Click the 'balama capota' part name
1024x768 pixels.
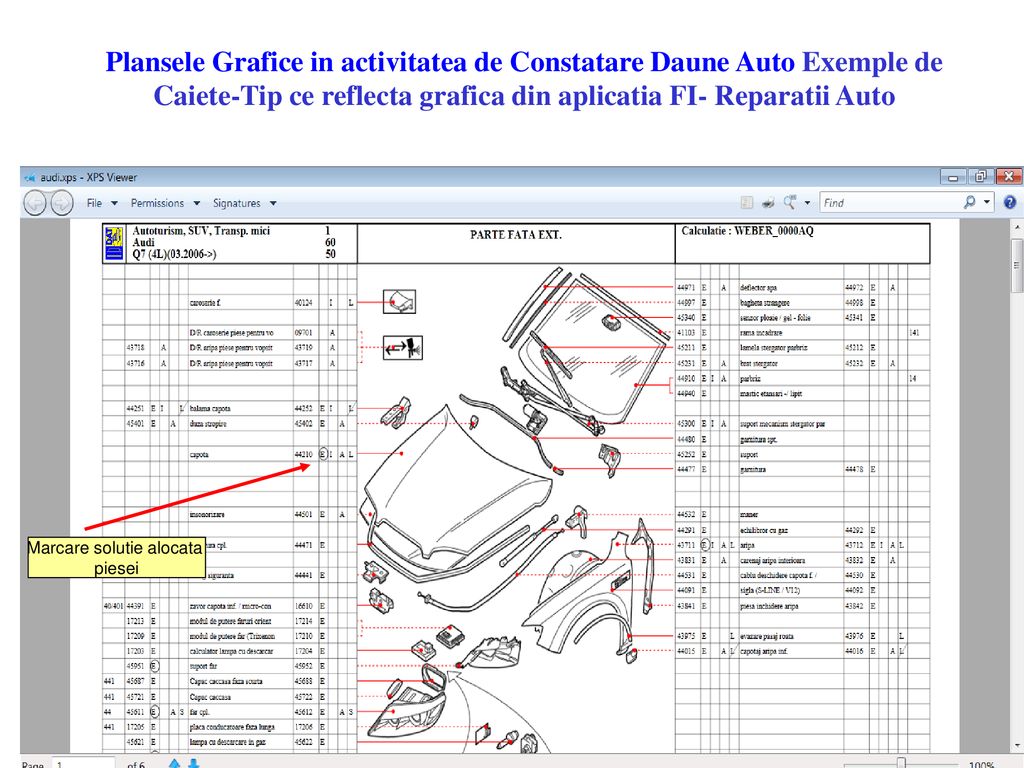click(x=210, y=409)
